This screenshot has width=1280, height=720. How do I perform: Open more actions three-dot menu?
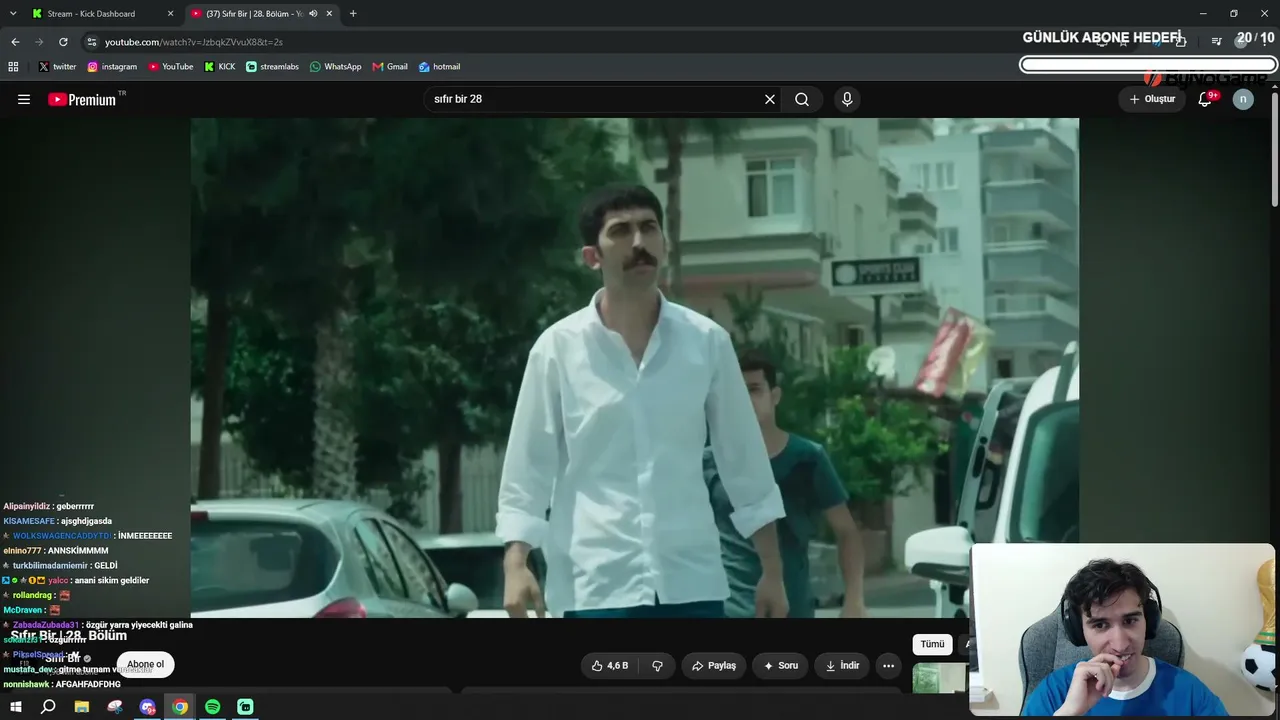point(888,665)
